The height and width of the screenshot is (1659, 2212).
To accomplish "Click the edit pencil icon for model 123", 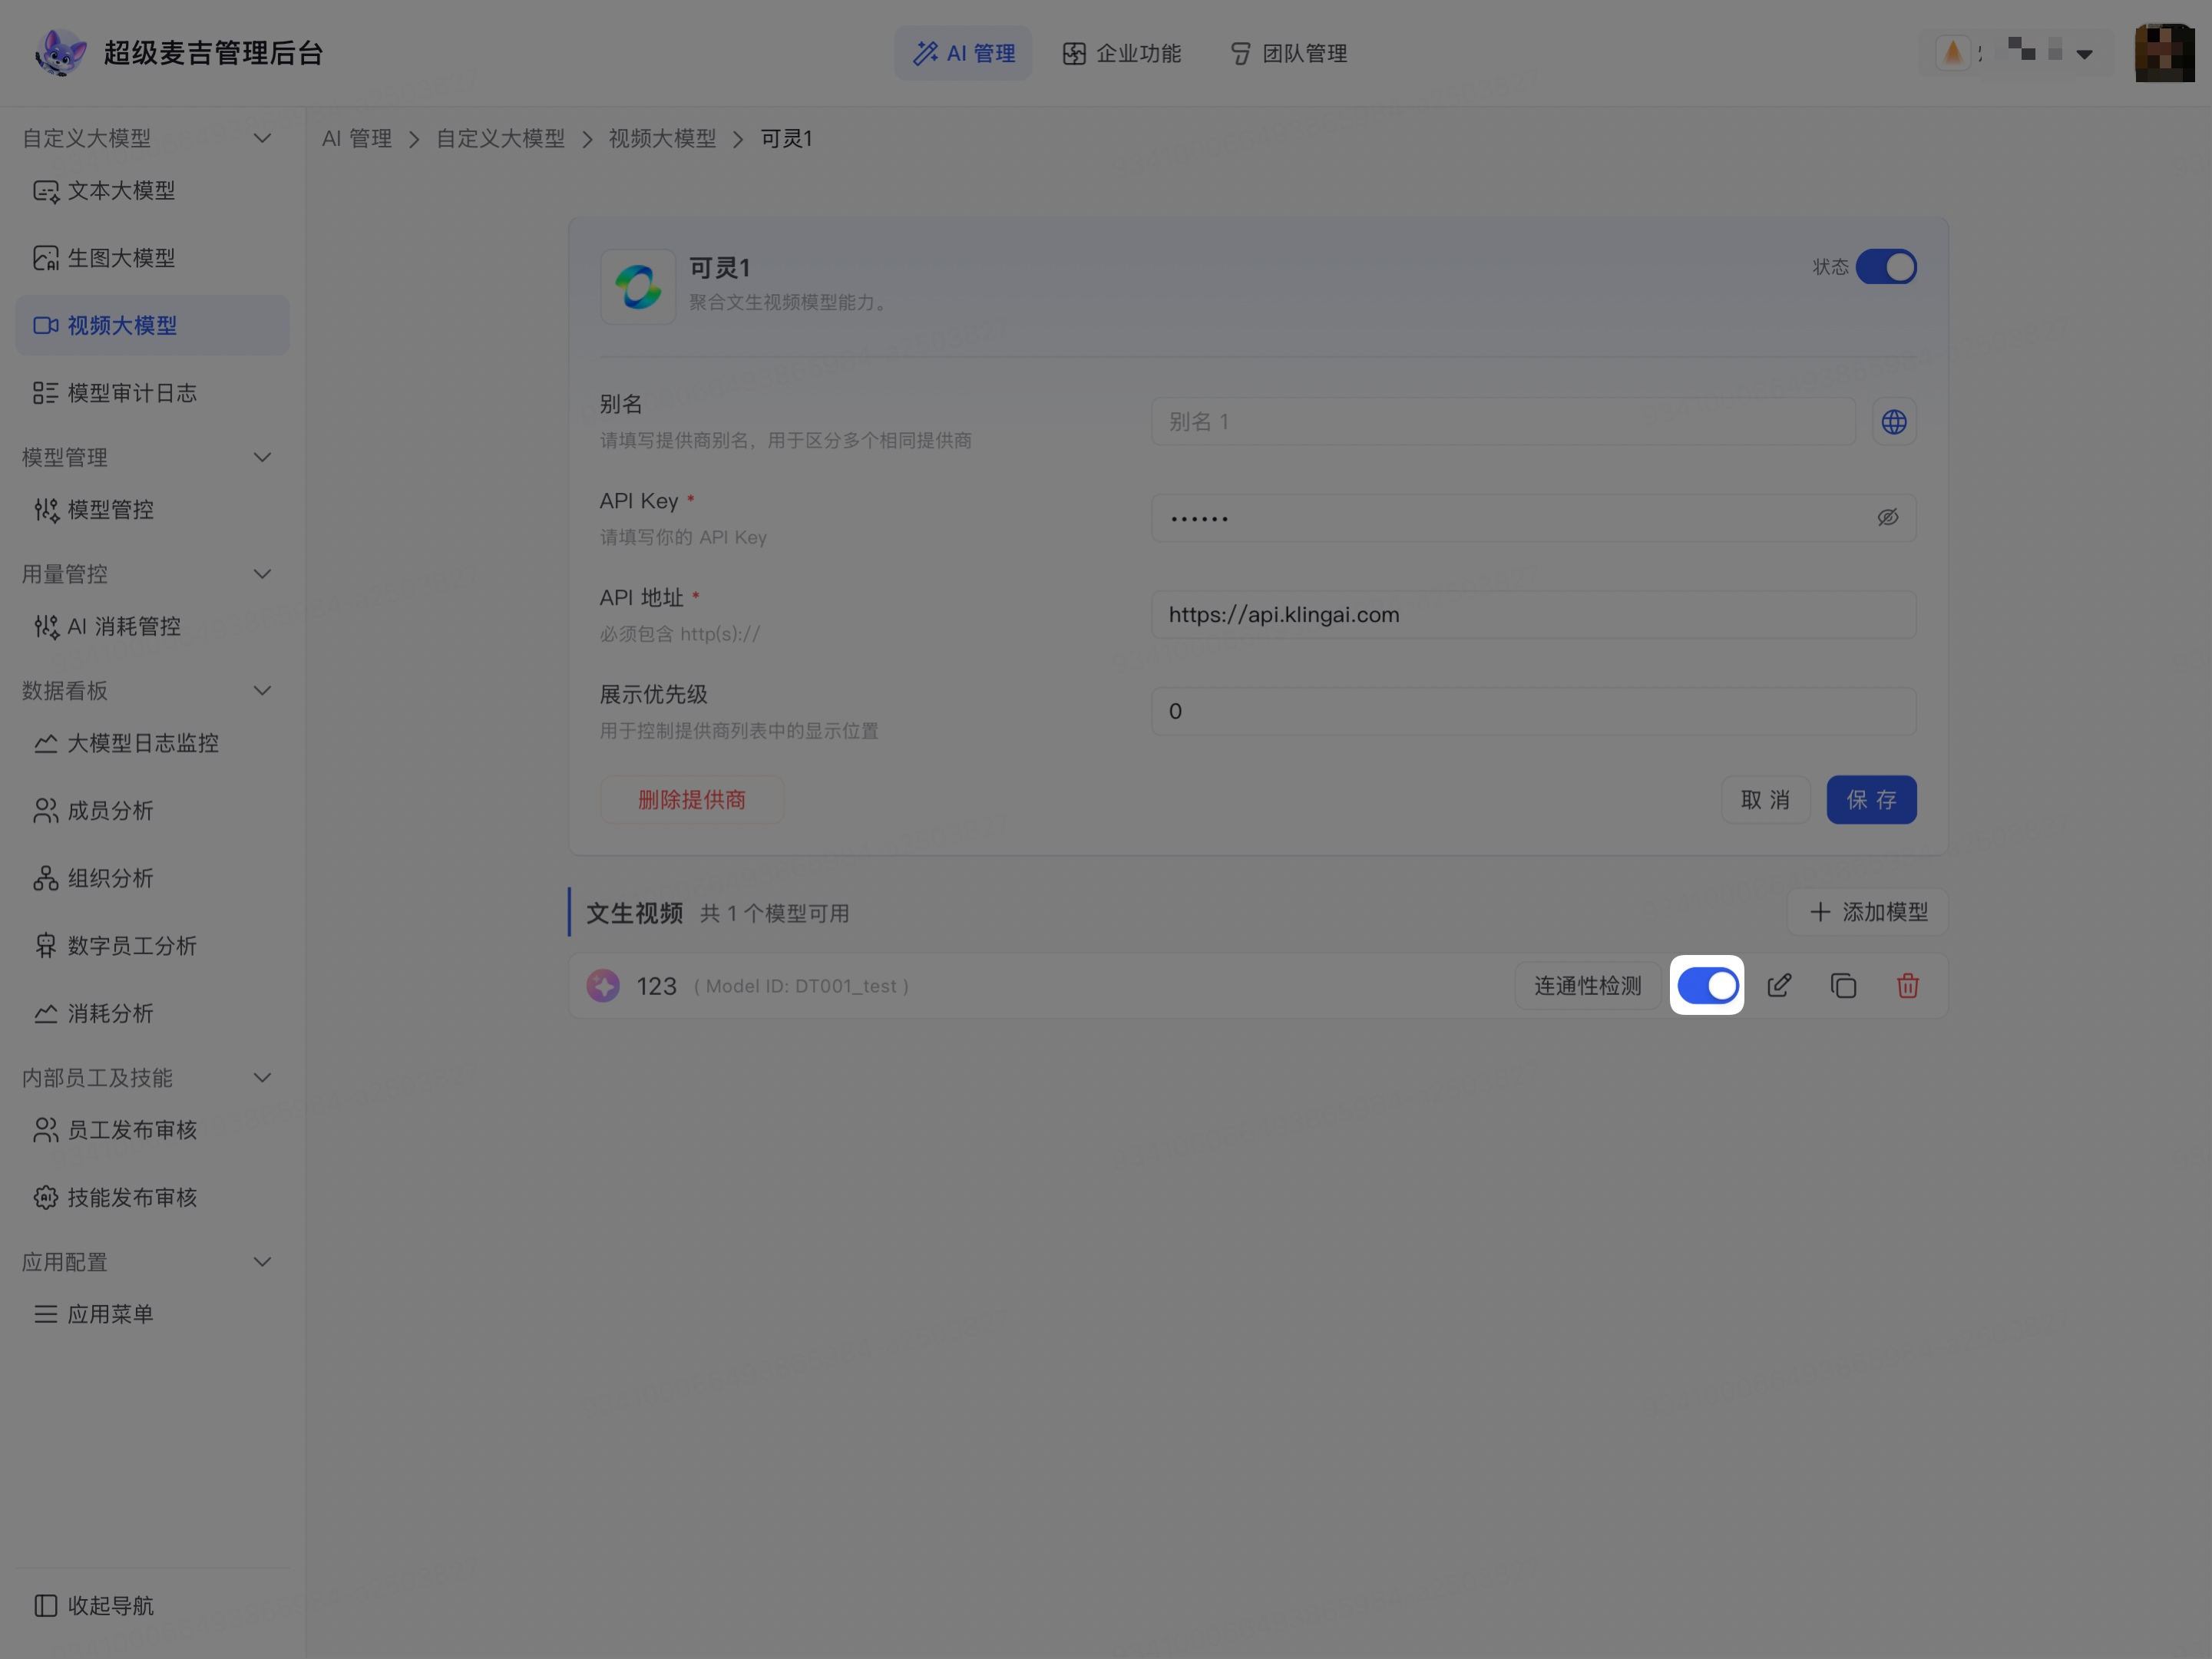I will pyautogui.click(x=1779, y=986).
